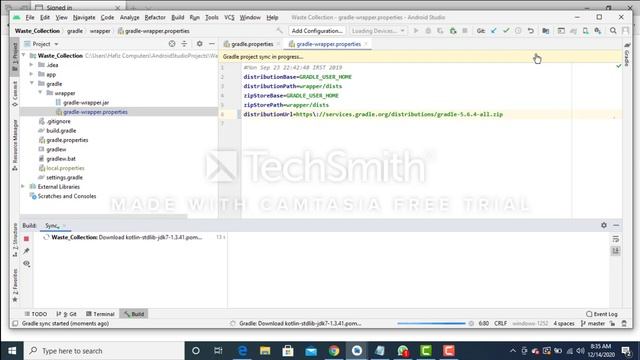Image resolution: width=640 pixels, height=360 pixels.
Task: Click the Git rollback arrow icon
Action: point(531,31)
